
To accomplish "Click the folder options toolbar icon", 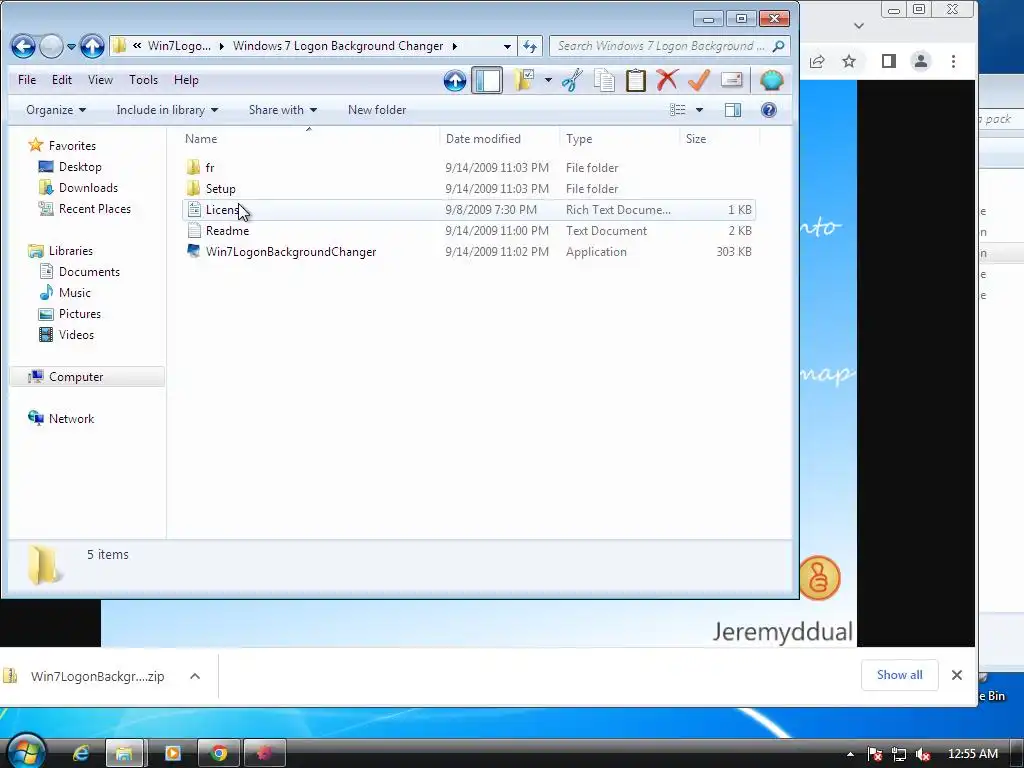I will tap(524, 80).
